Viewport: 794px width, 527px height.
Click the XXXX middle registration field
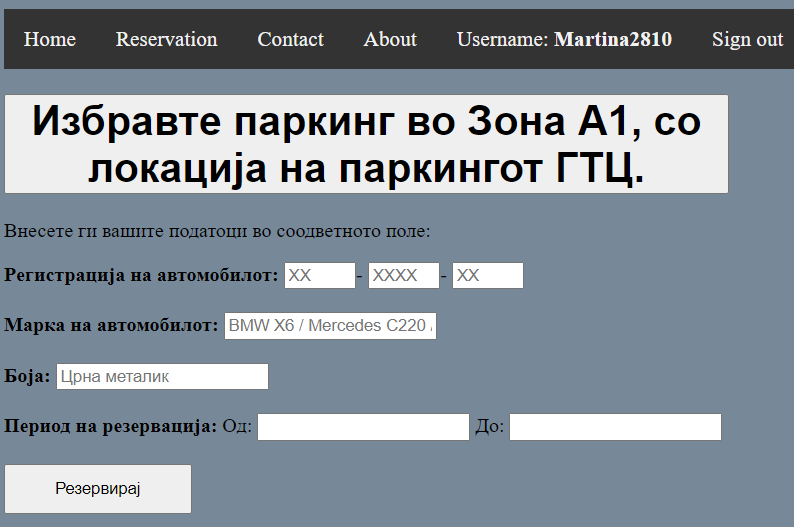(404, 275)
